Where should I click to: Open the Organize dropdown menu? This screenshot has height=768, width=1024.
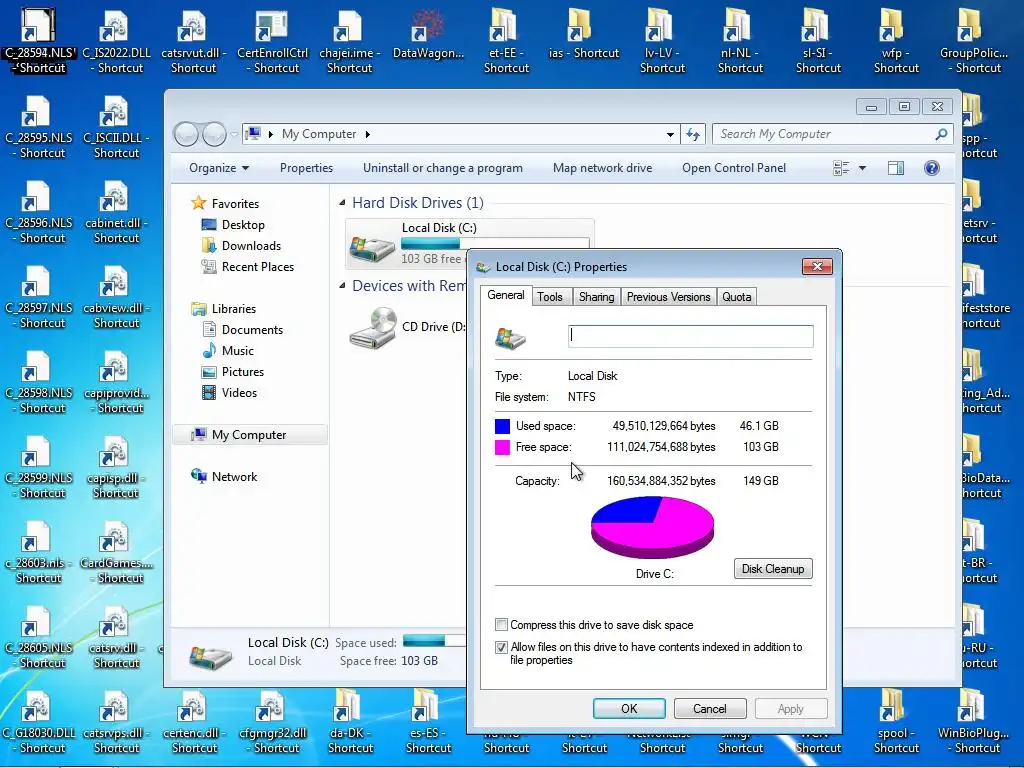[219, 168]
